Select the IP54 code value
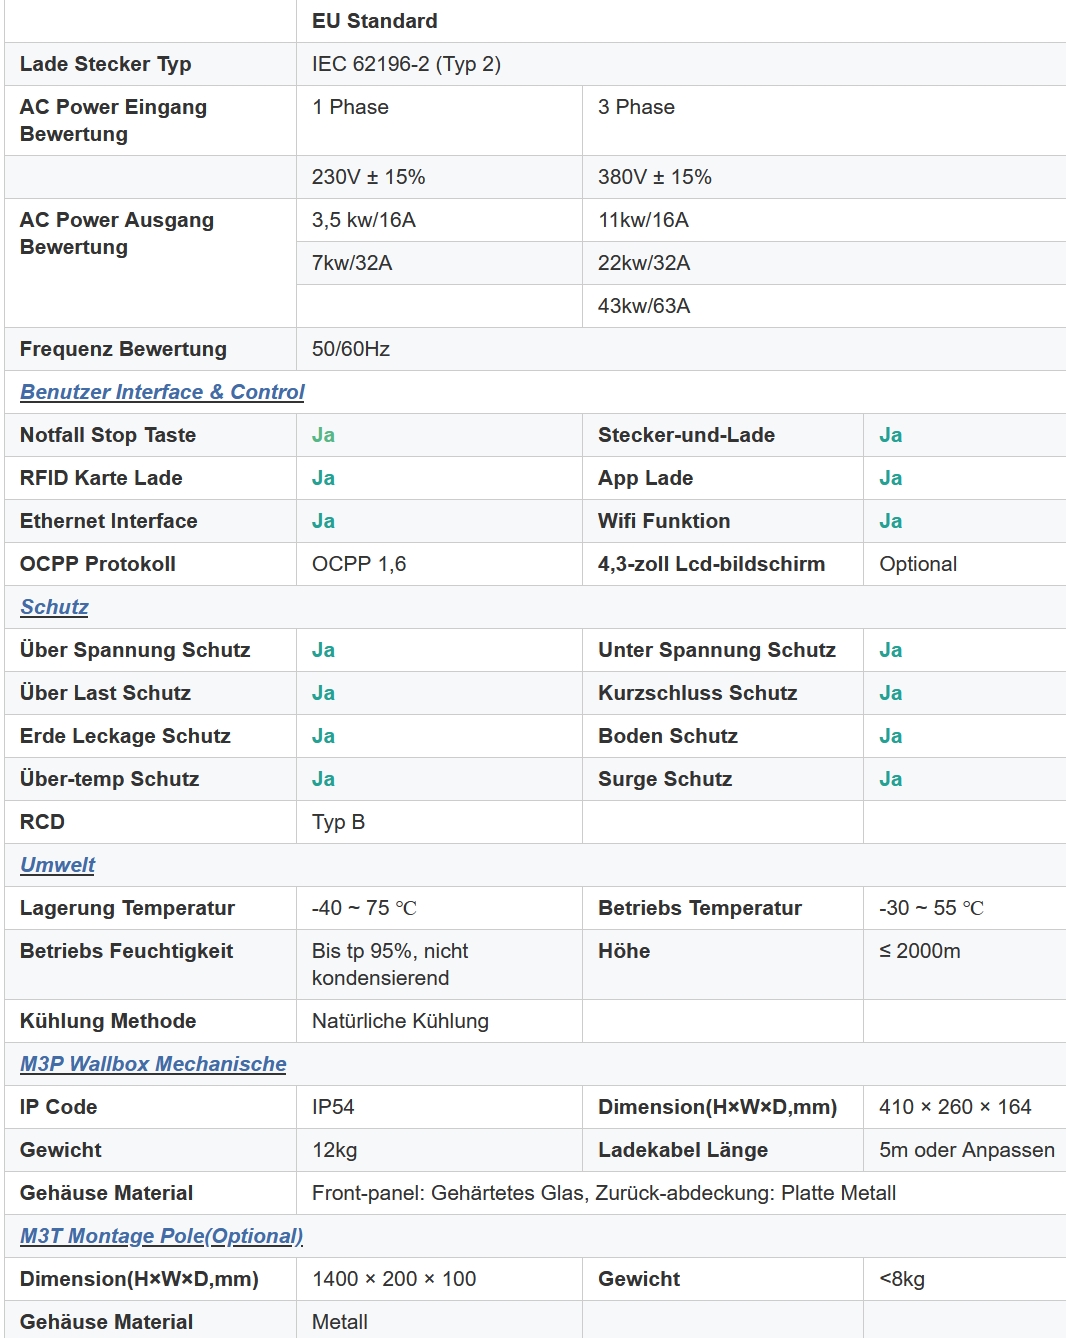This screenshot has height=1338, width=1066. tap(333, 1107)
